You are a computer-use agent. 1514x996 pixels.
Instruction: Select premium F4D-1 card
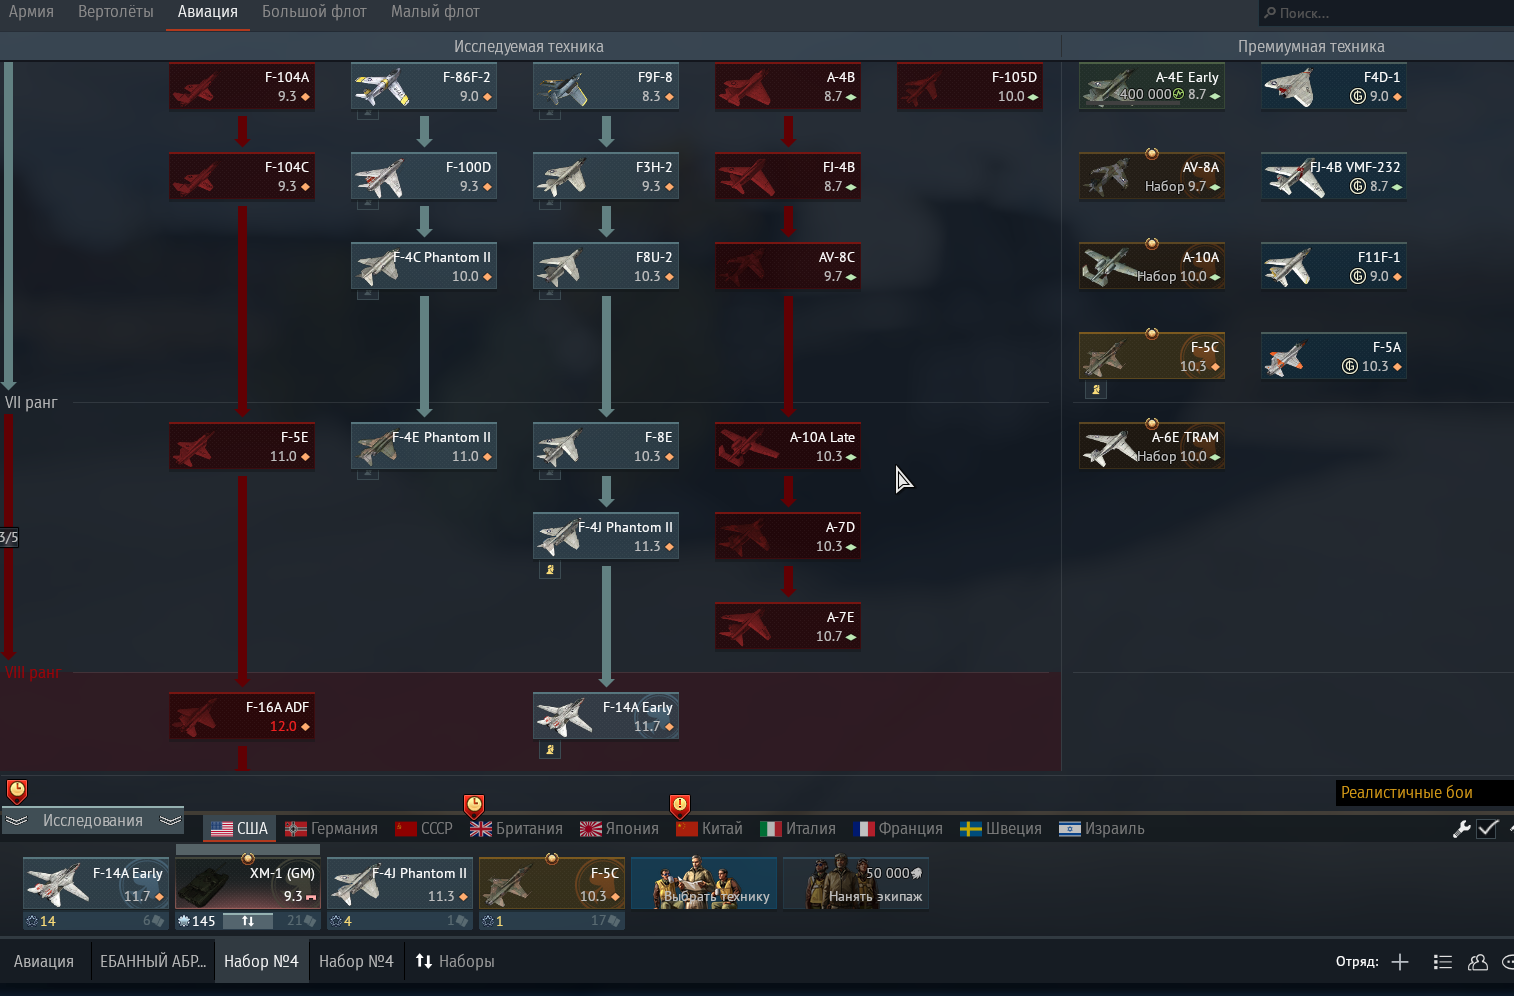pyautogui.click(x=1334, y=86)
